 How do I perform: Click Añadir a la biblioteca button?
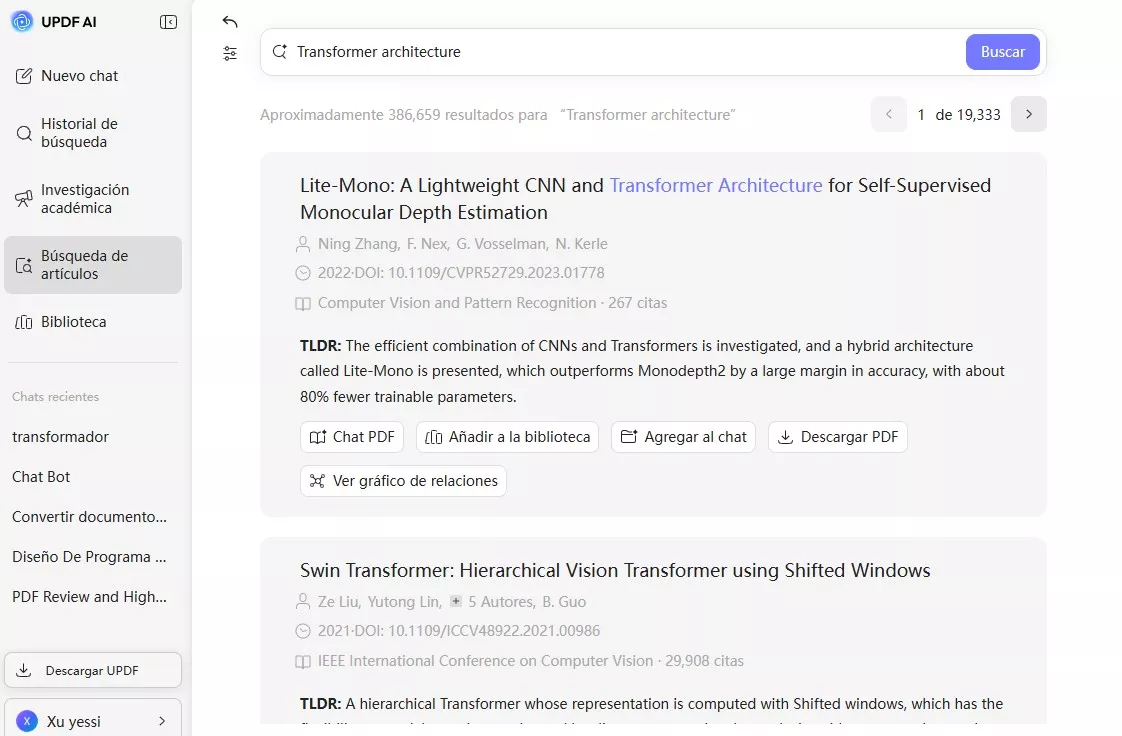(x=507, y=437)
